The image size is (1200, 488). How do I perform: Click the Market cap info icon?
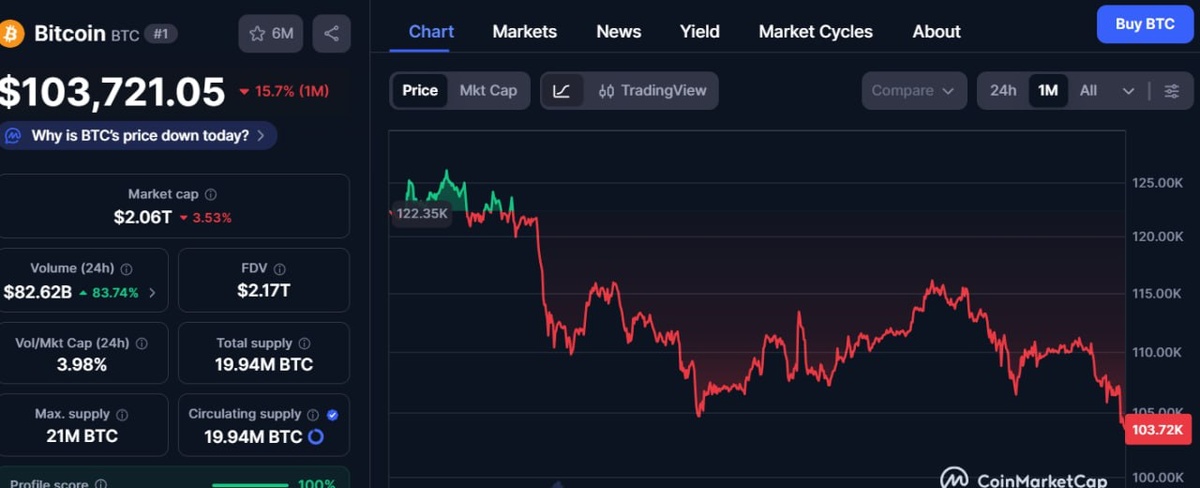click(x=211, y=195)
